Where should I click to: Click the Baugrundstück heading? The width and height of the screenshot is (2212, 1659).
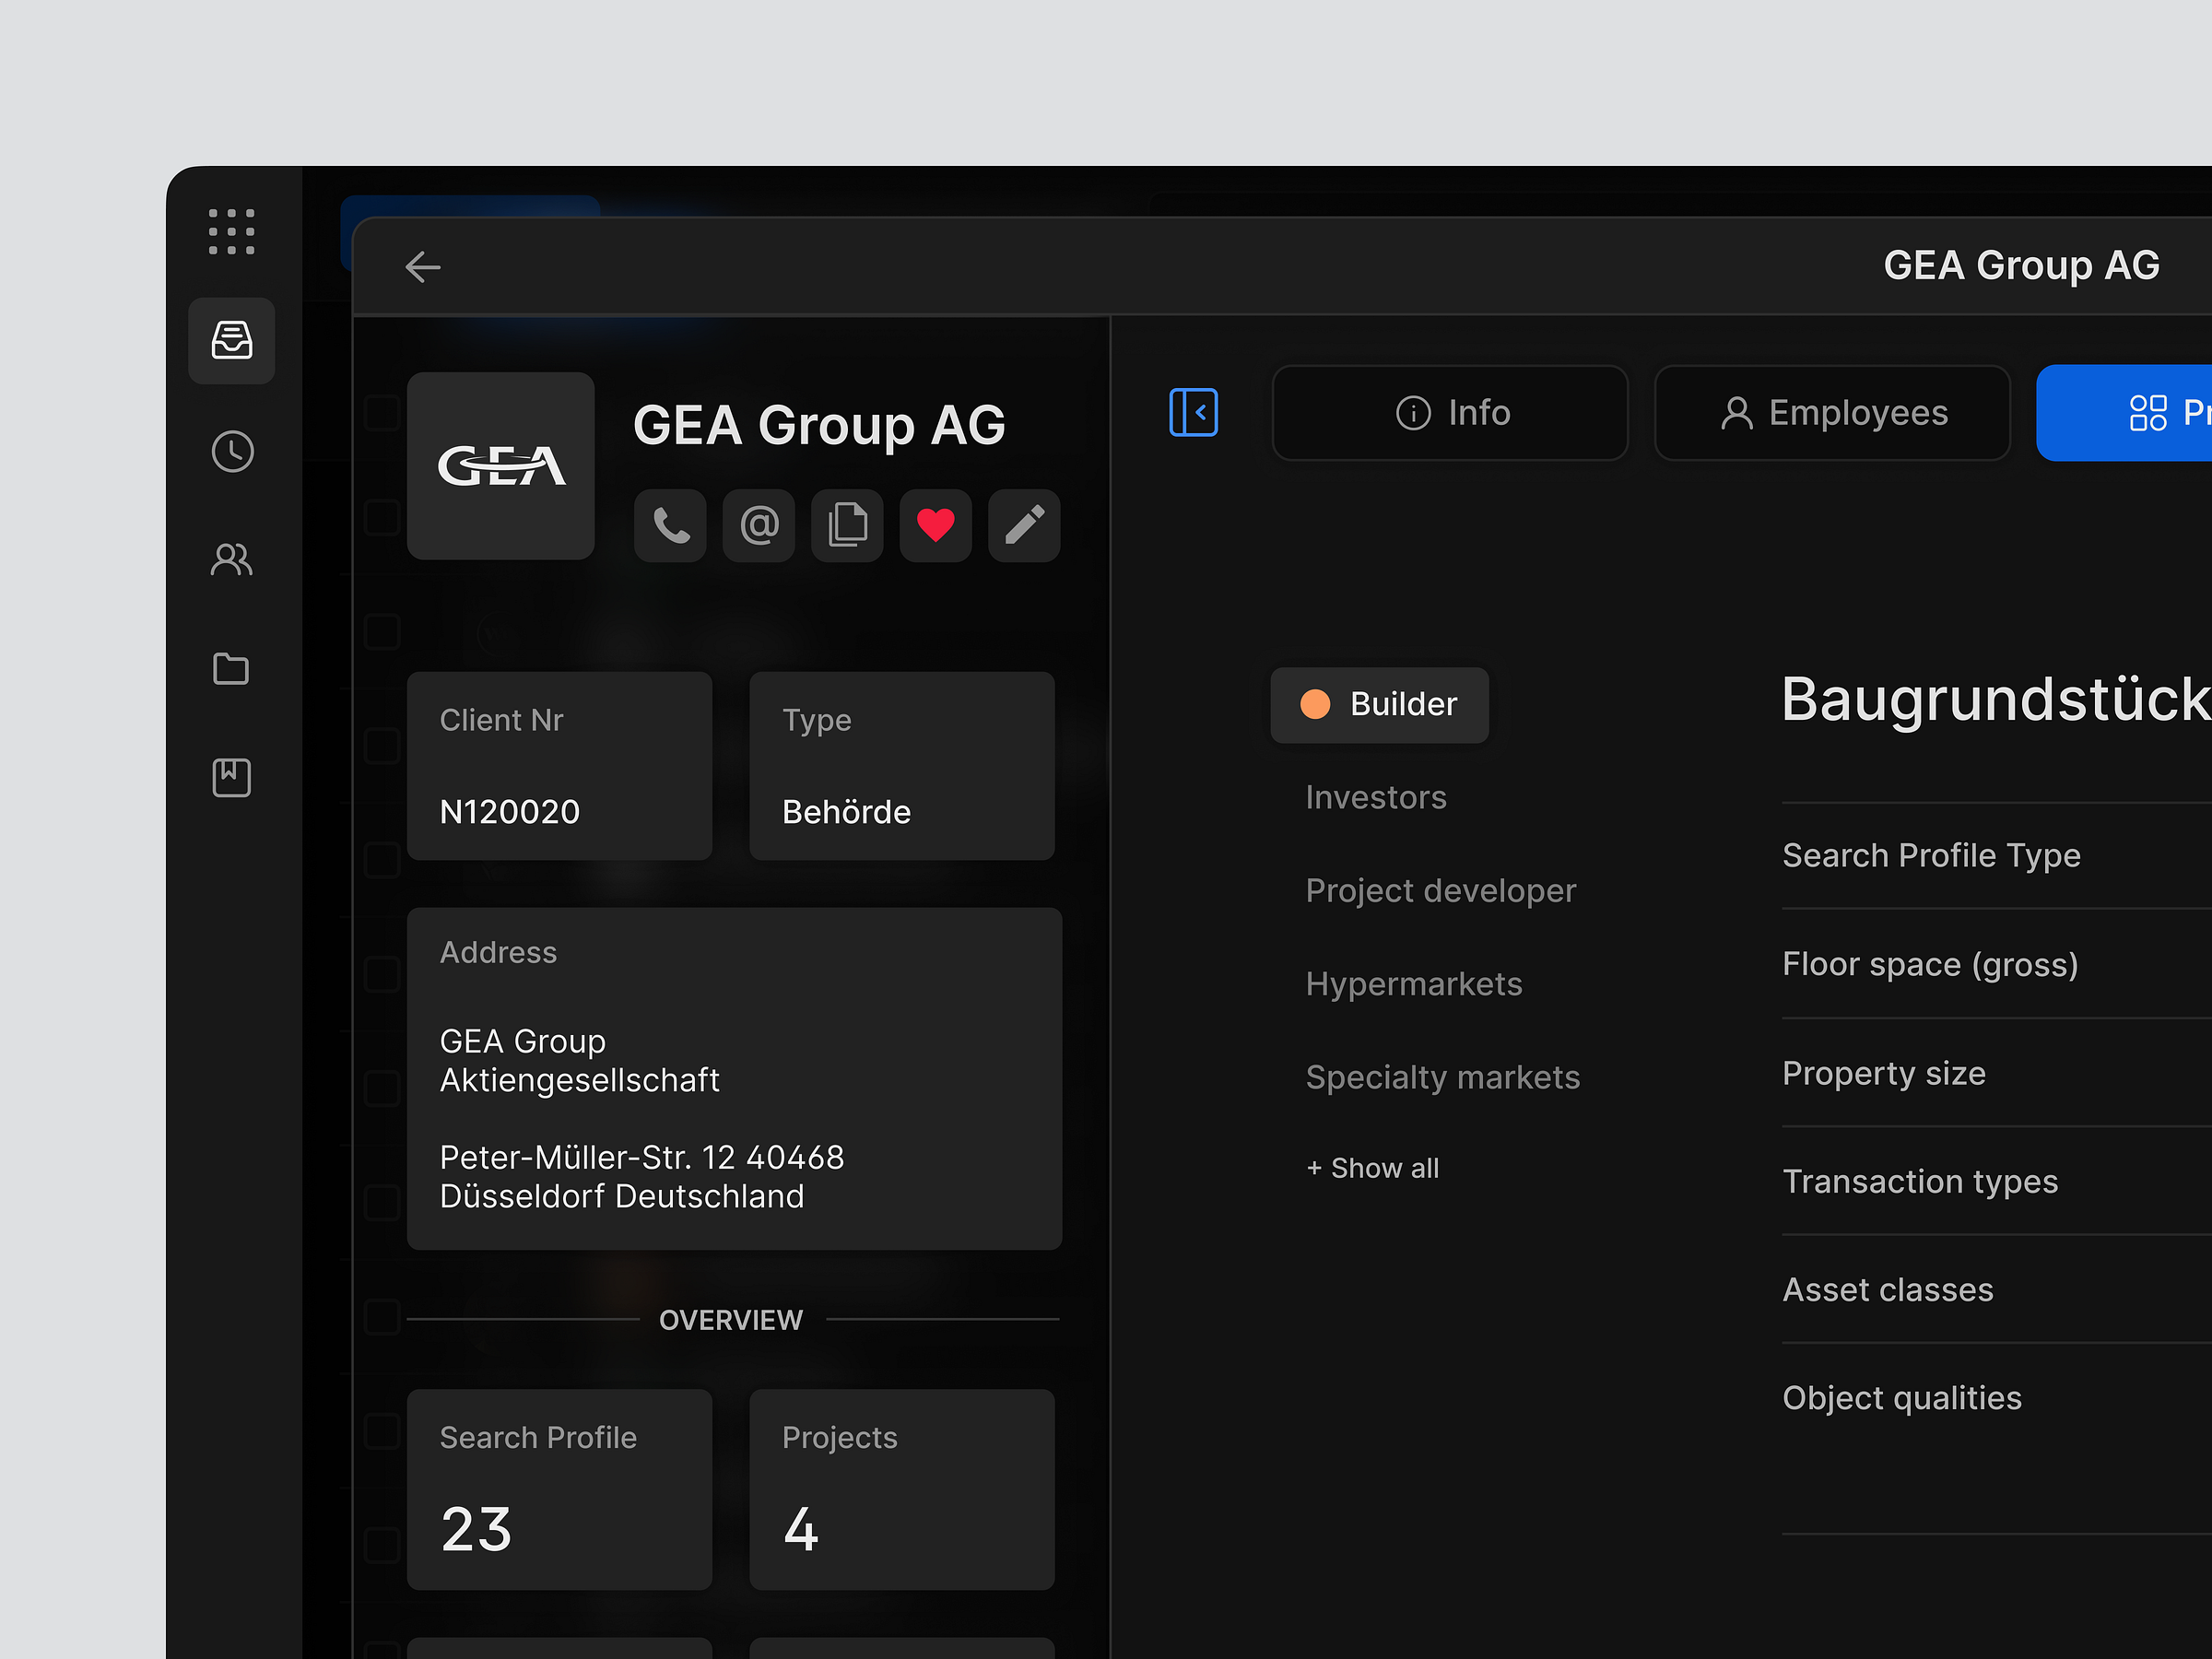(x=1996, y=700)
